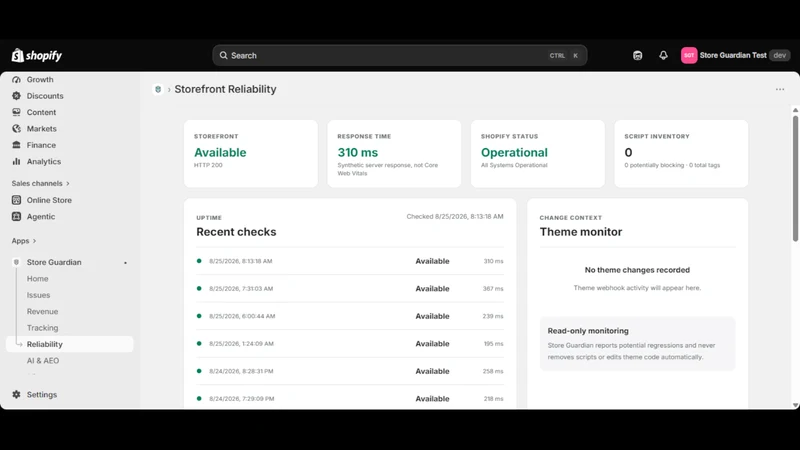
Task: Click the Read-only monitoring notice
Action: click(x=637, y=343)
